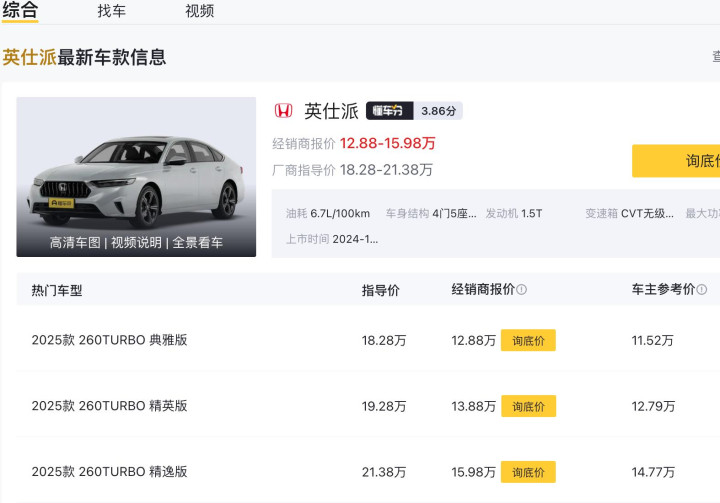This screenshot has height=503, width=720.
Task: Select the 2025款 260TURBO 典雅版 model
Action: point(109,340)
